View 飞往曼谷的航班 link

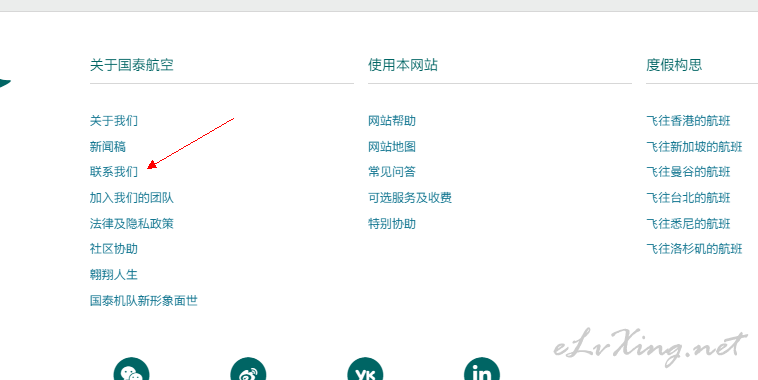[688, 172]
